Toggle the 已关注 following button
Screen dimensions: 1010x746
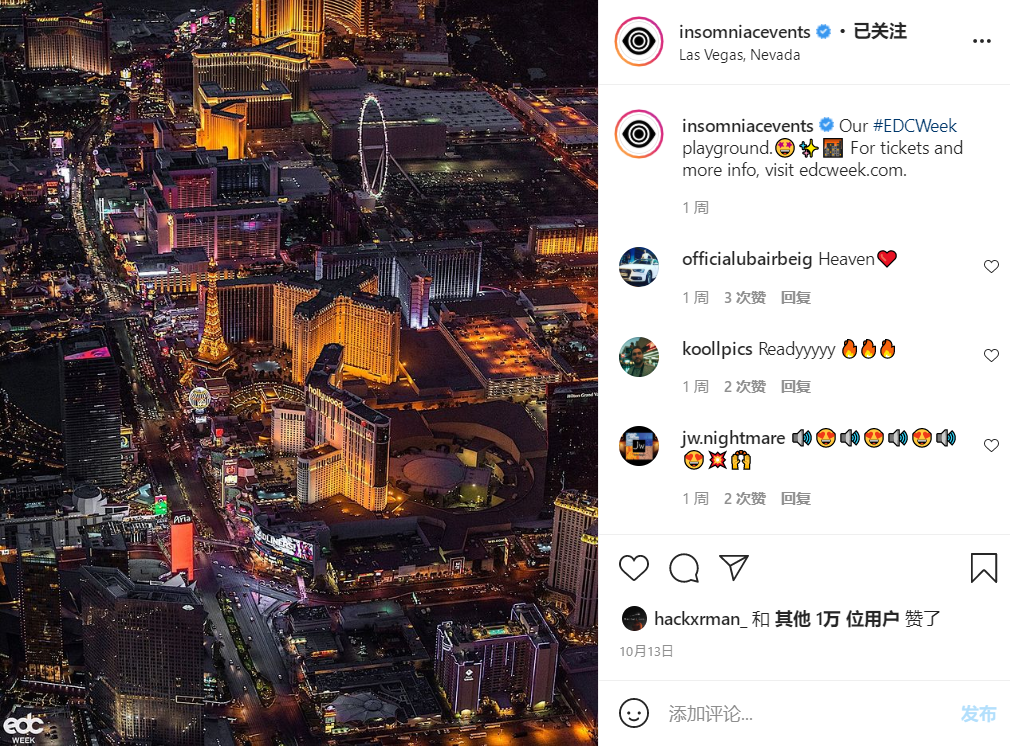(x=880, y=31)
